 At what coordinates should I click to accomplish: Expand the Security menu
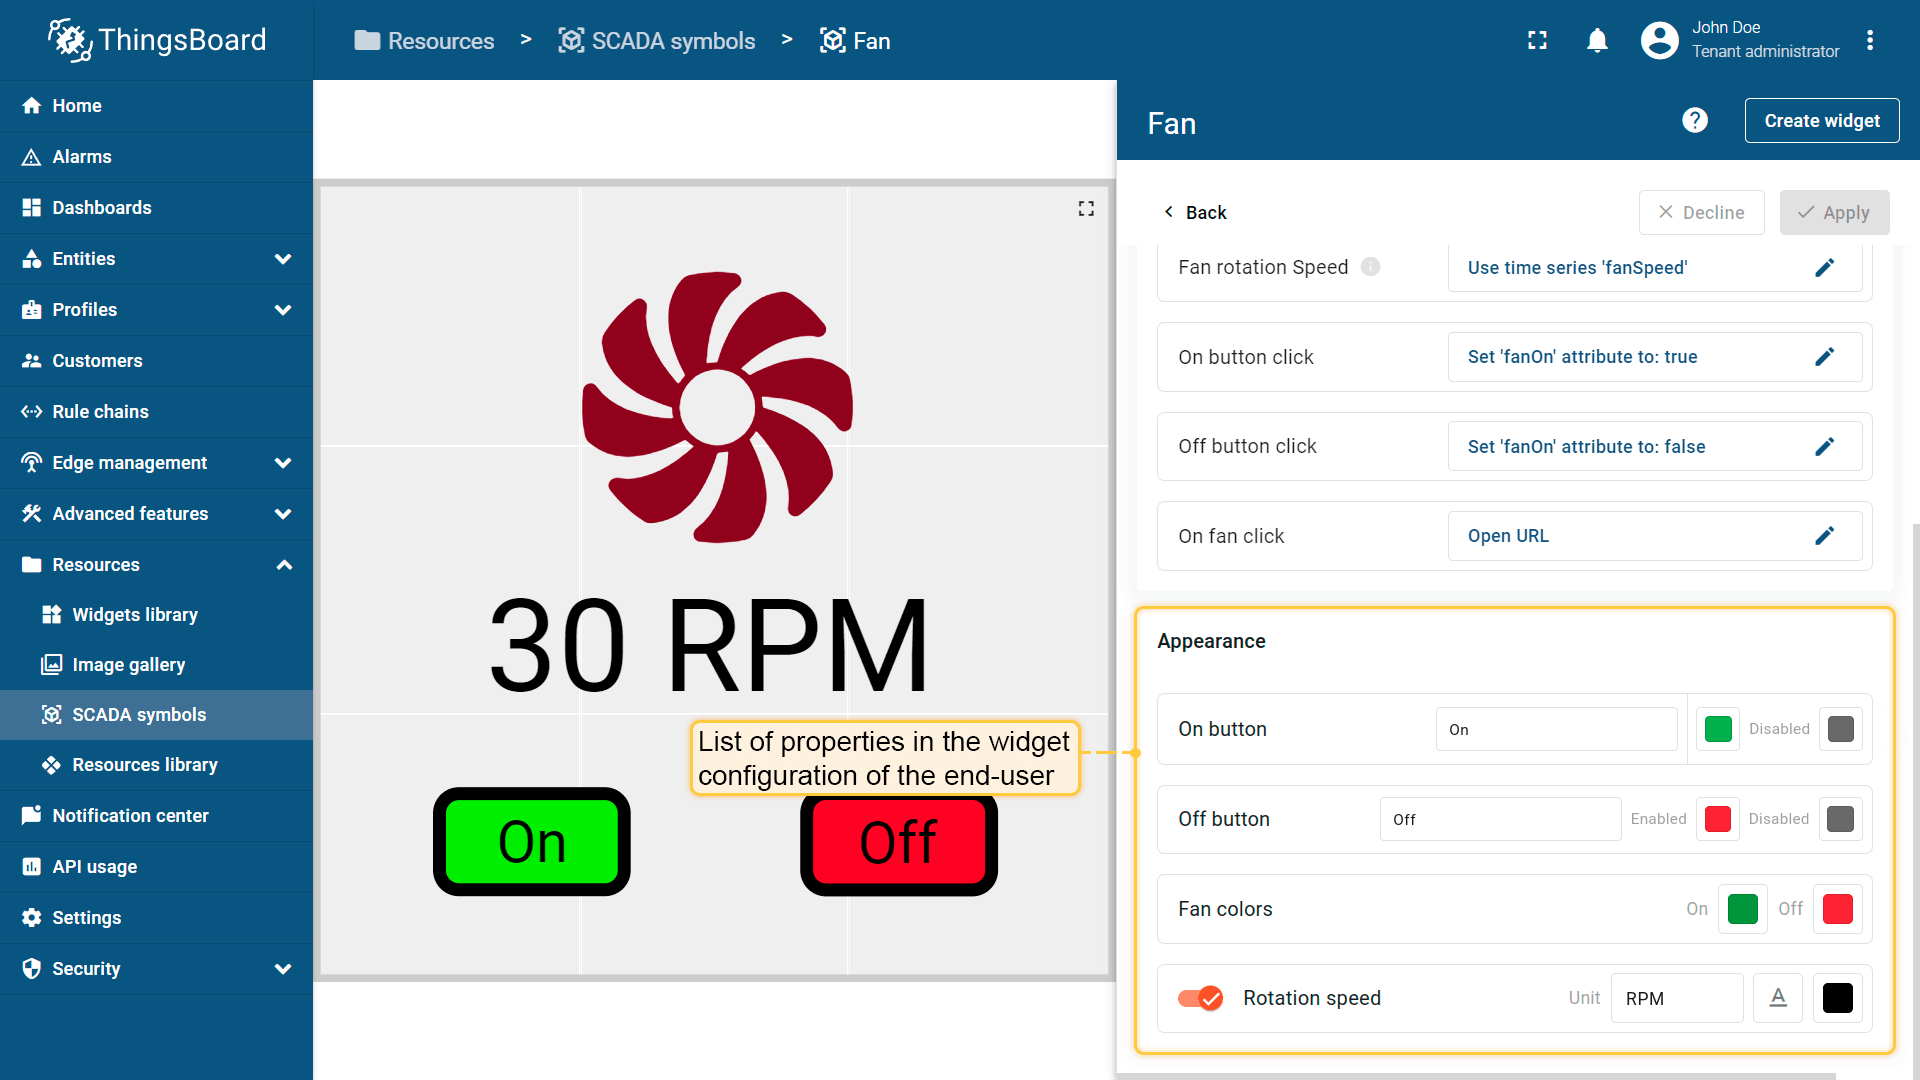click(283, 969)
